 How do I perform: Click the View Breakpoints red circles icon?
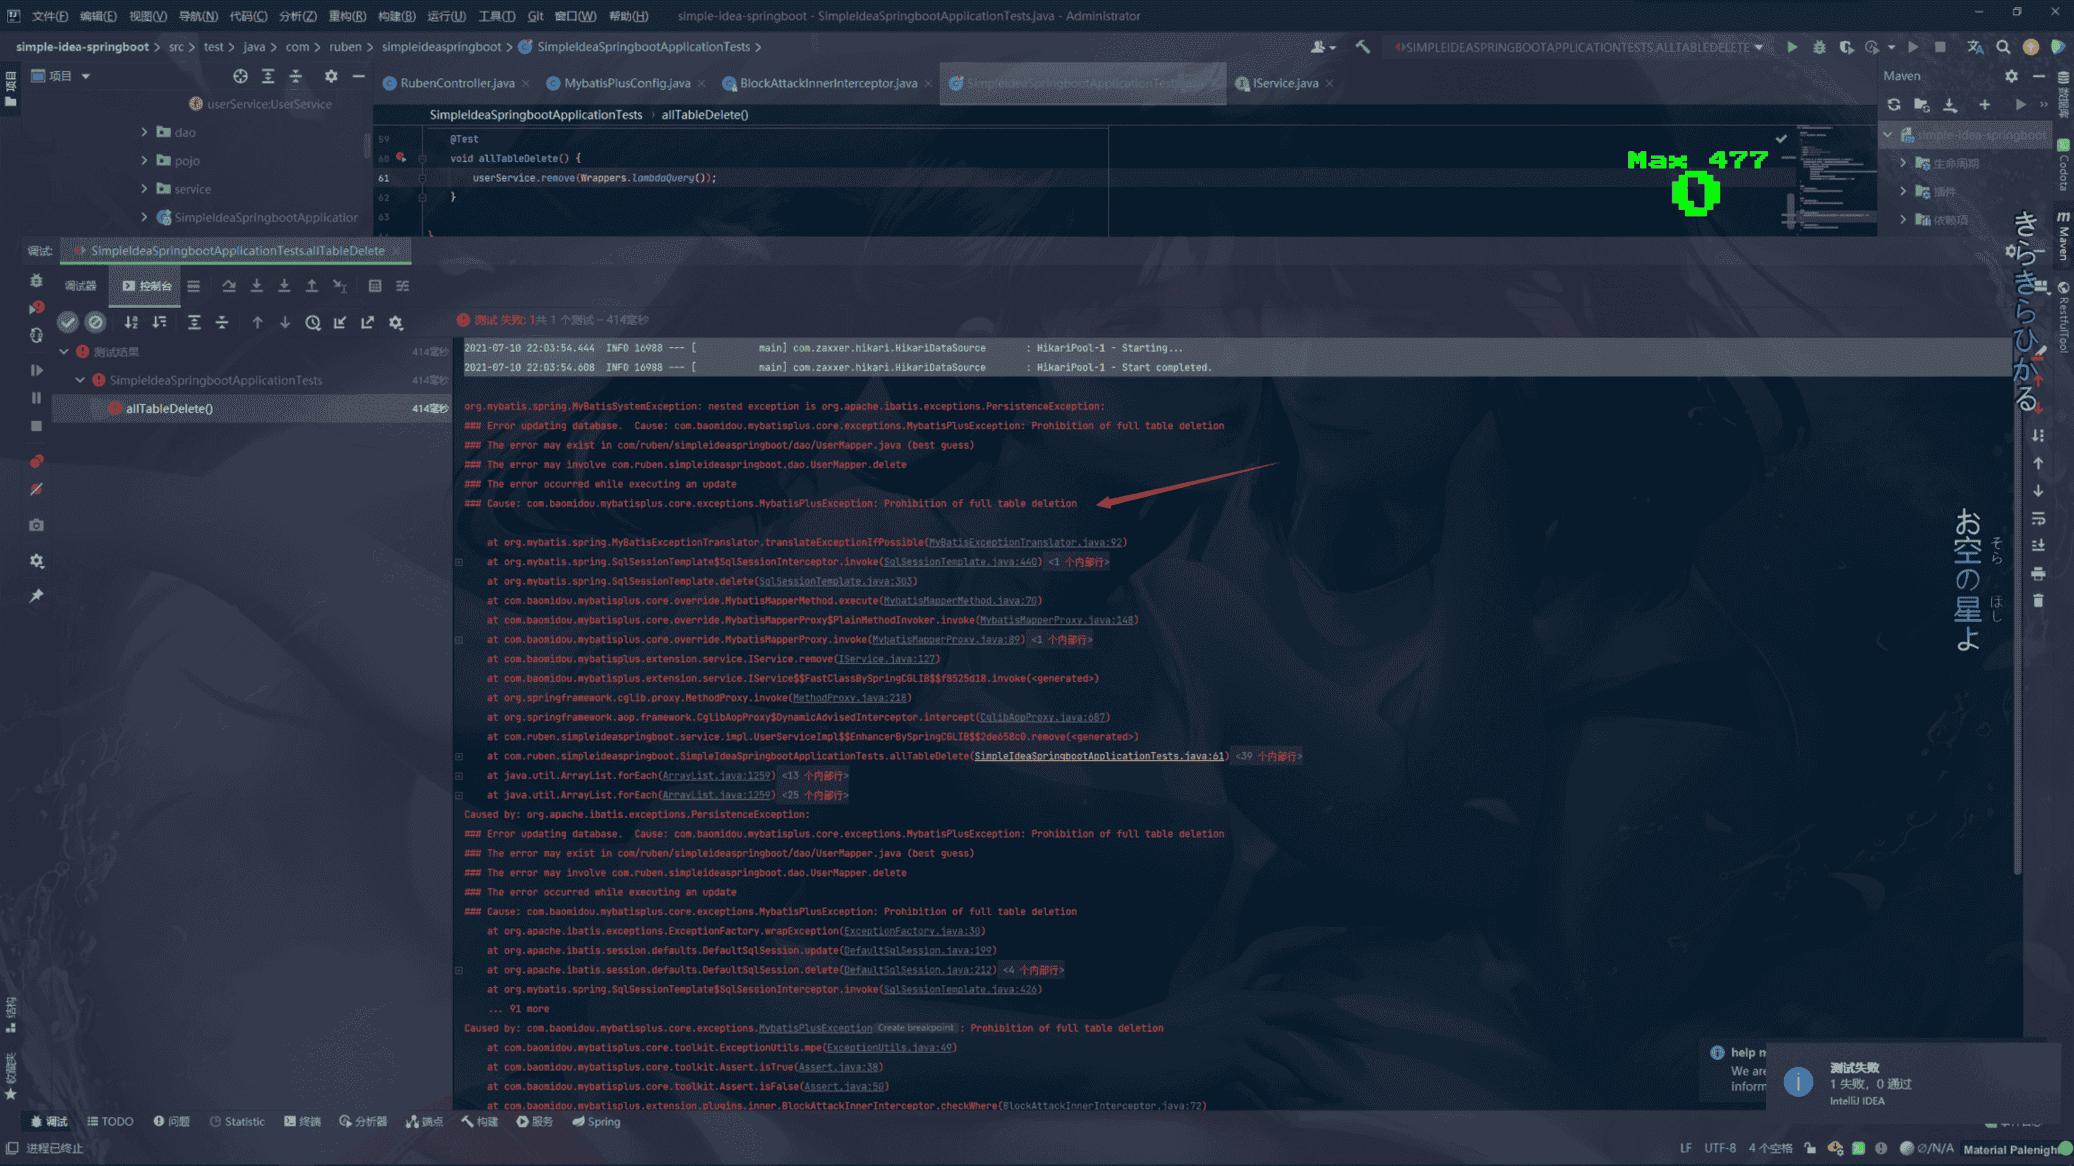[x=36, y=461]
